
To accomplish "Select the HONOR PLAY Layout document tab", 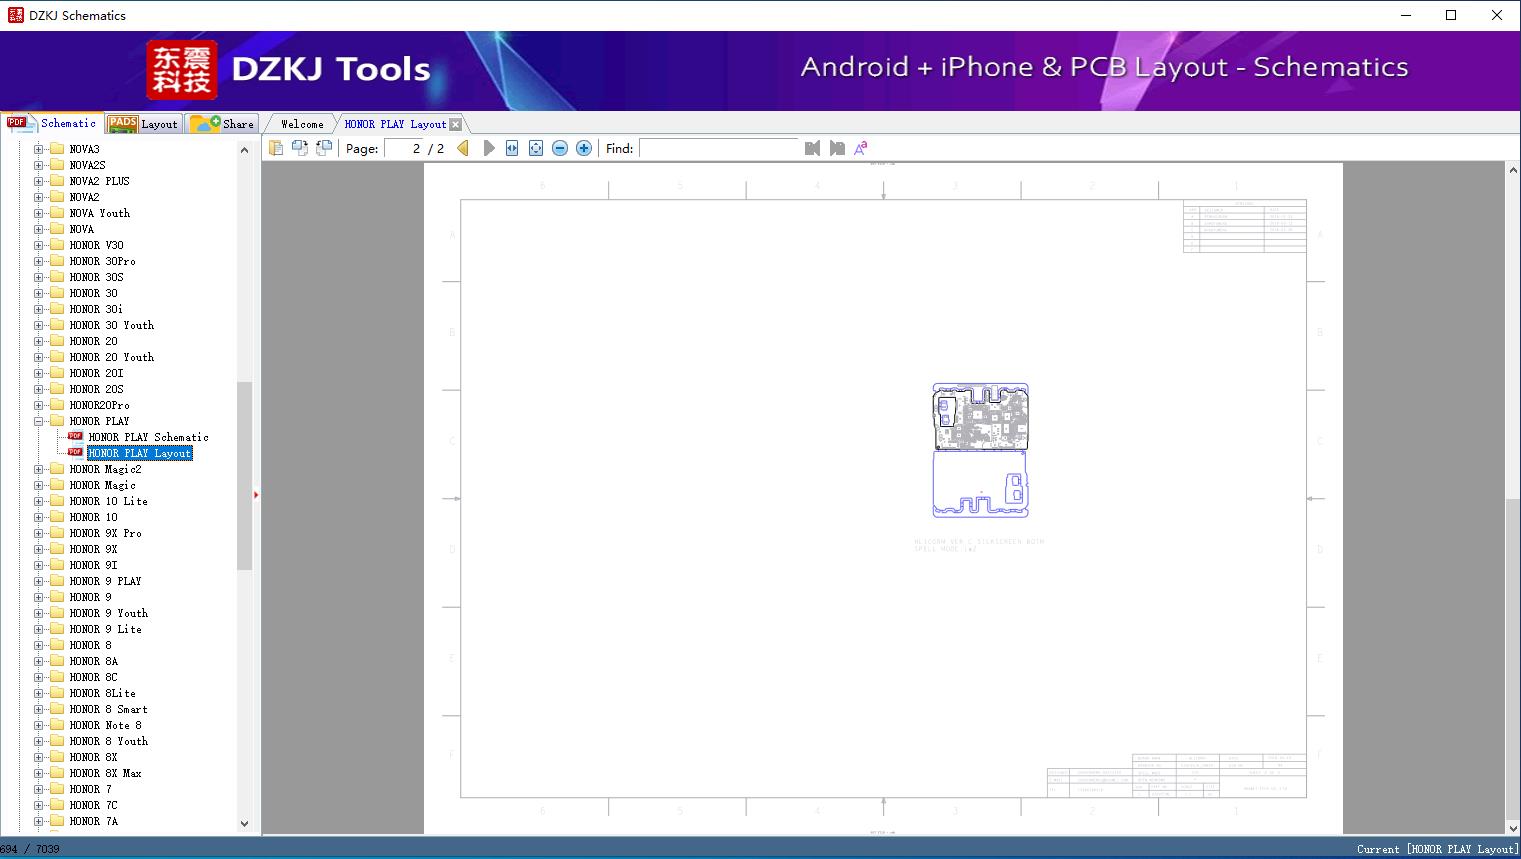I will (395, 124).
